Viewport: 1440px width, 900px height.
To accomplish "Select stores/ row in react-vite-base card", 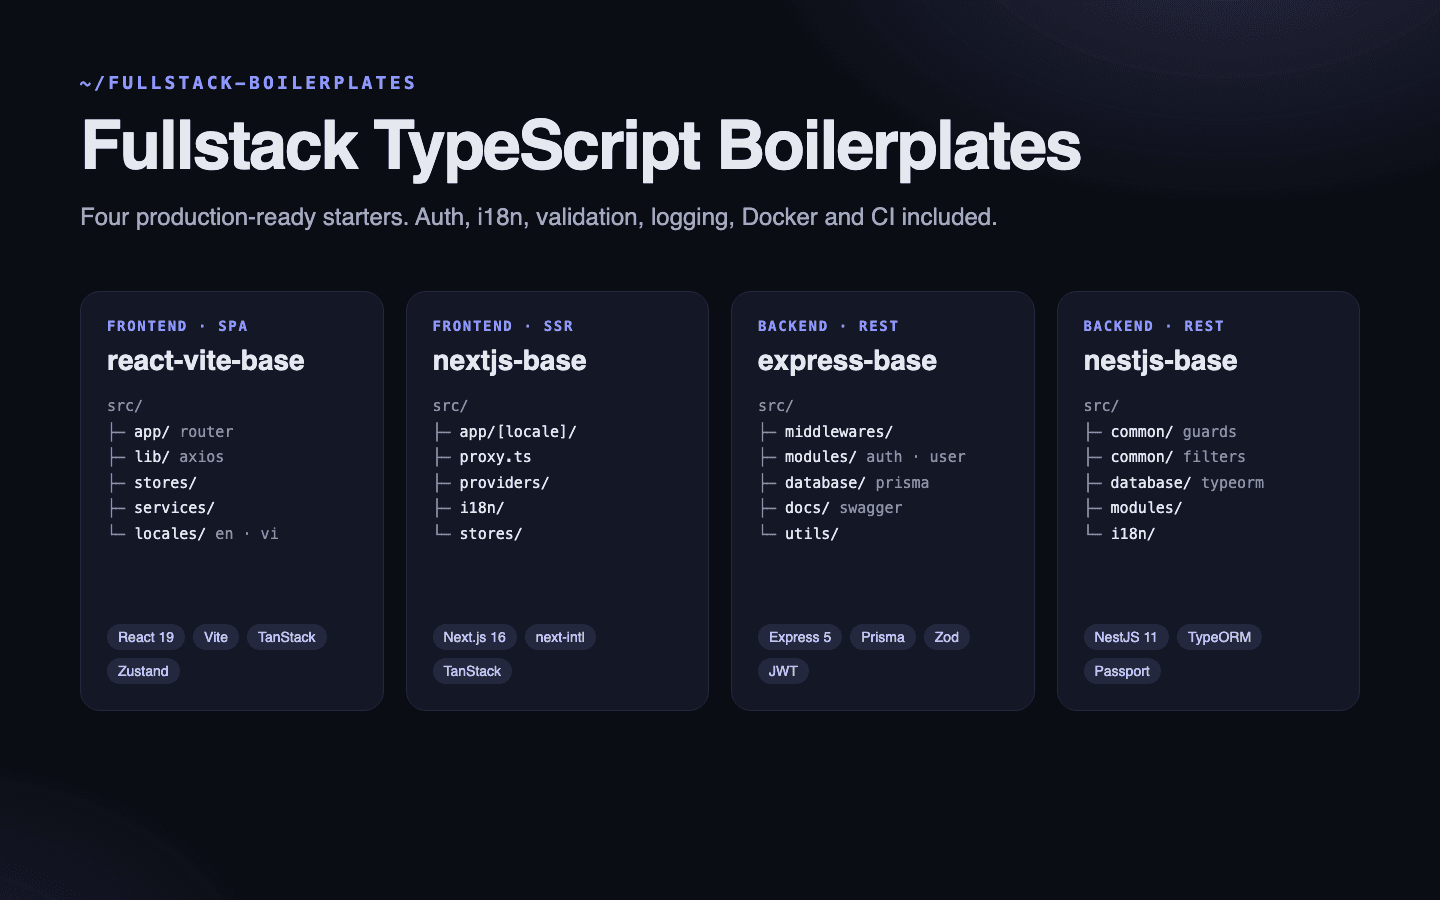I will pyautogui.click(x=152, y=483).
